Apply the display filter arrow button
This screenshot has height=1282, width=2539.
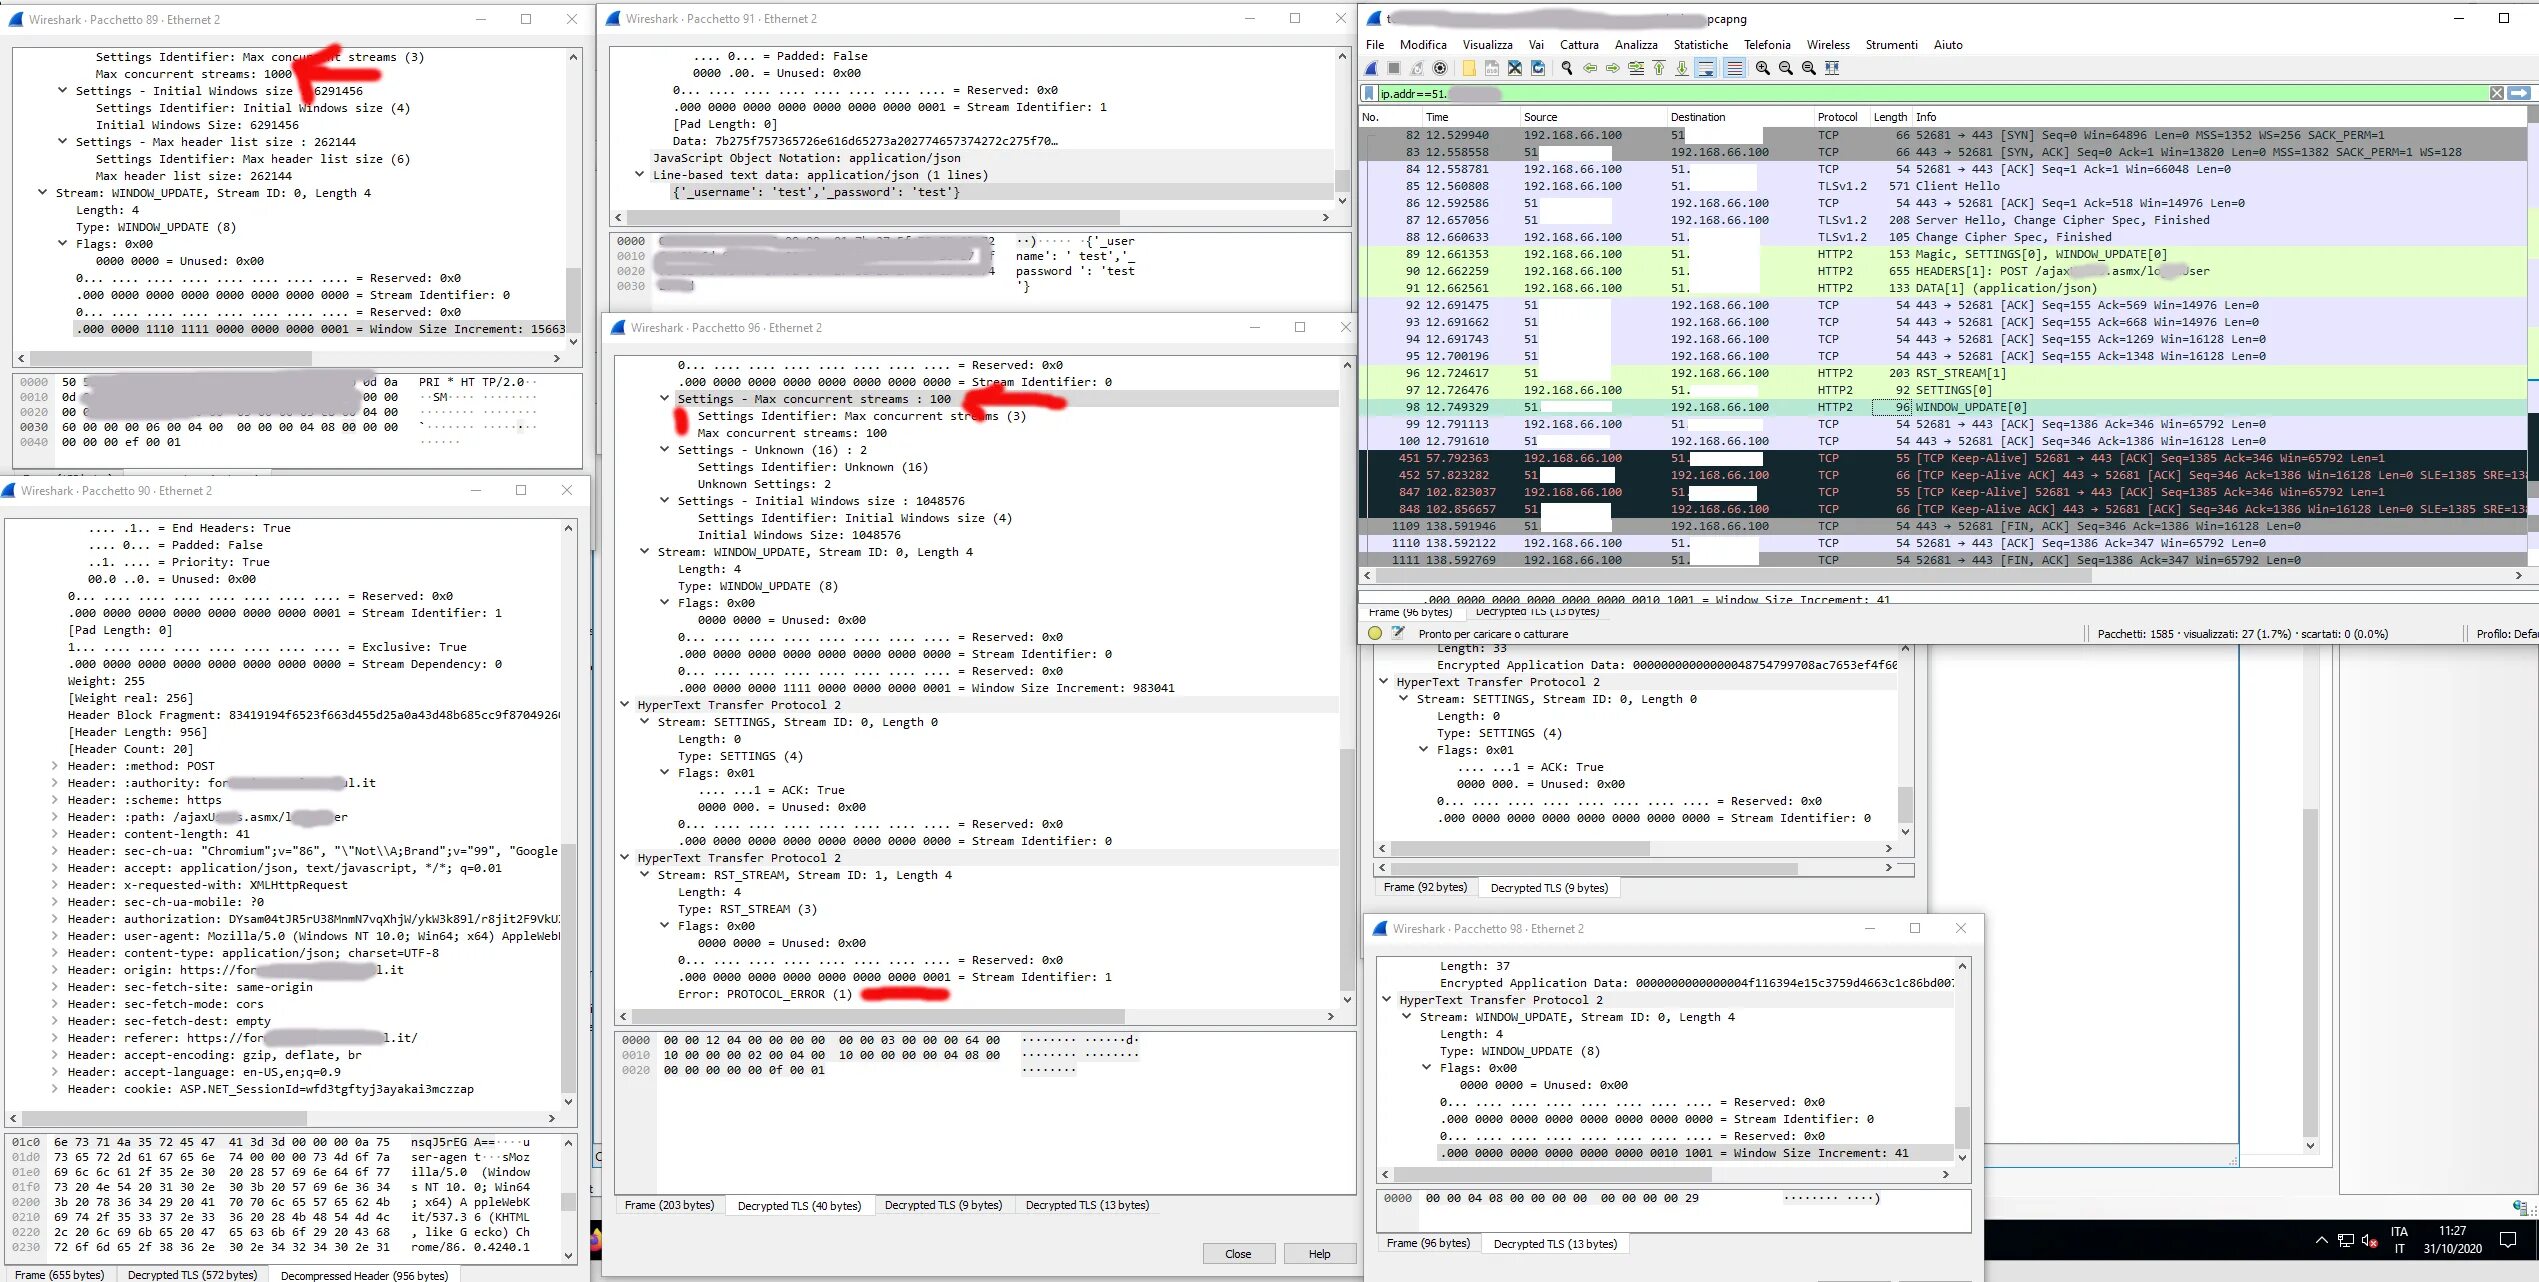(2519, 93)
